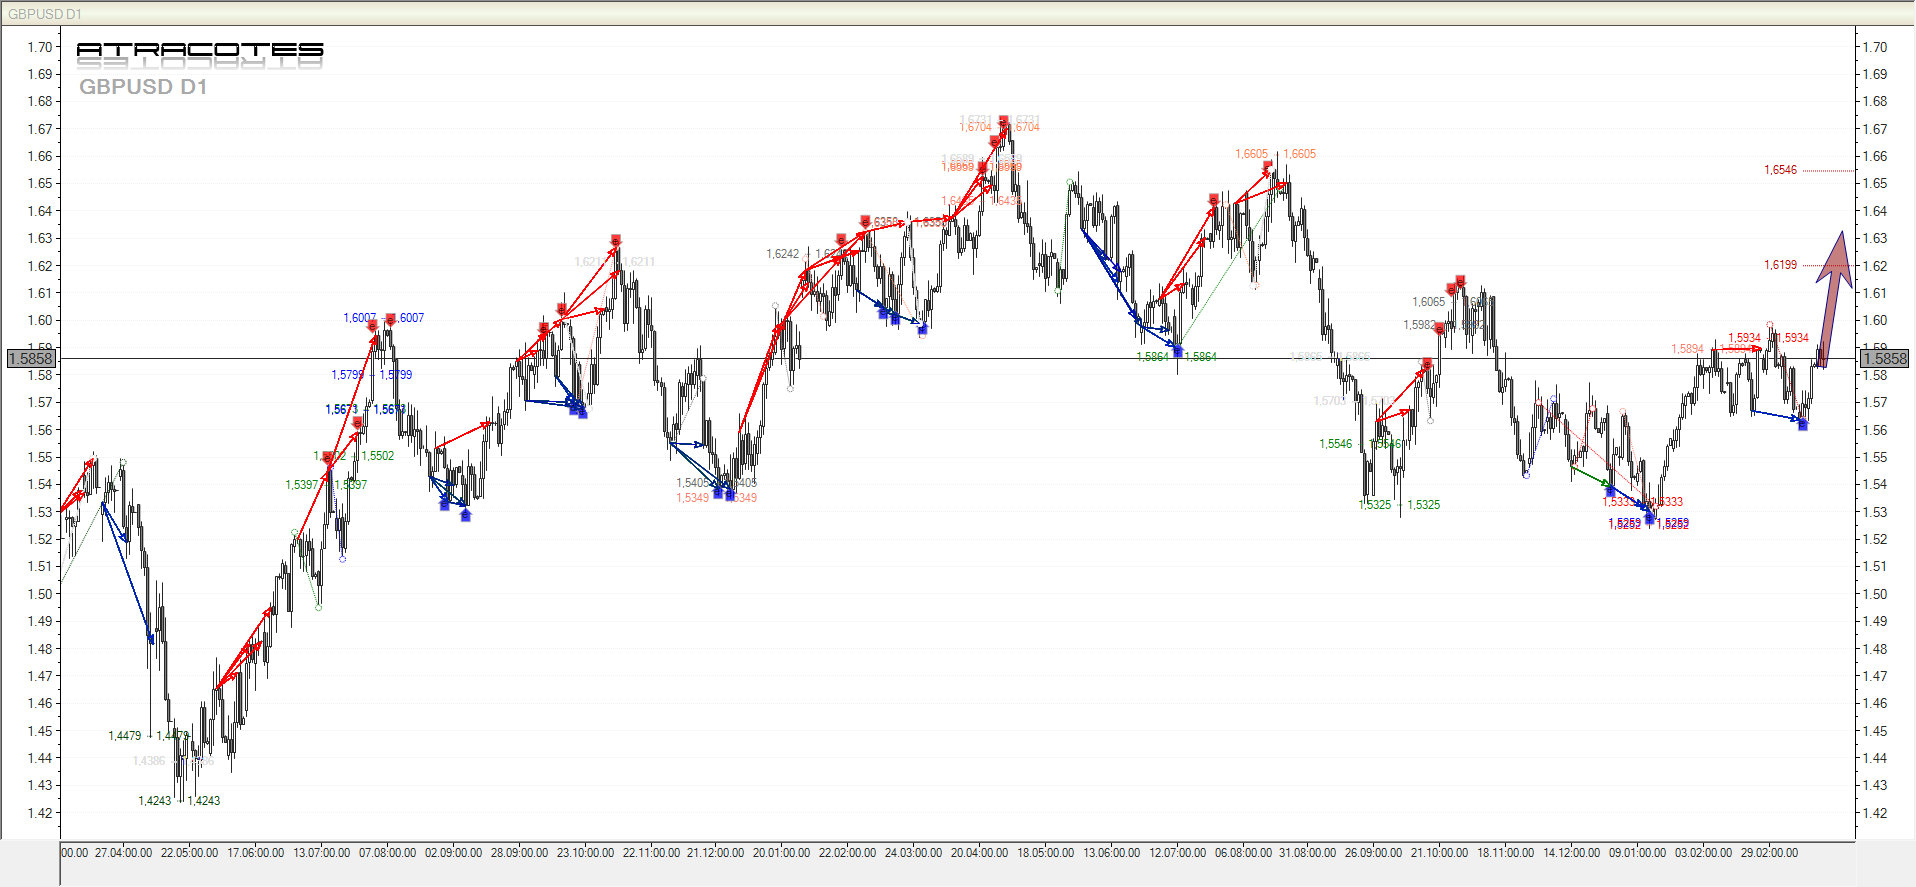The width and height of the screenshot is (1916, 887).
Task: Click the 22.02:00.00 date on time axis
Action: coord(847,853)
